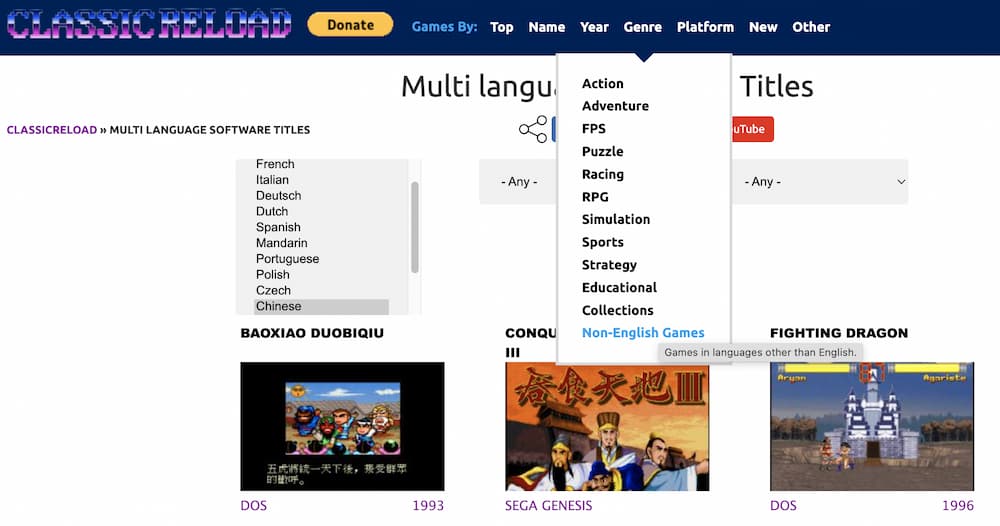This screenshot has height=526, width=1000.
Task: Choose Simulation genre
Action: pos(616,219)
